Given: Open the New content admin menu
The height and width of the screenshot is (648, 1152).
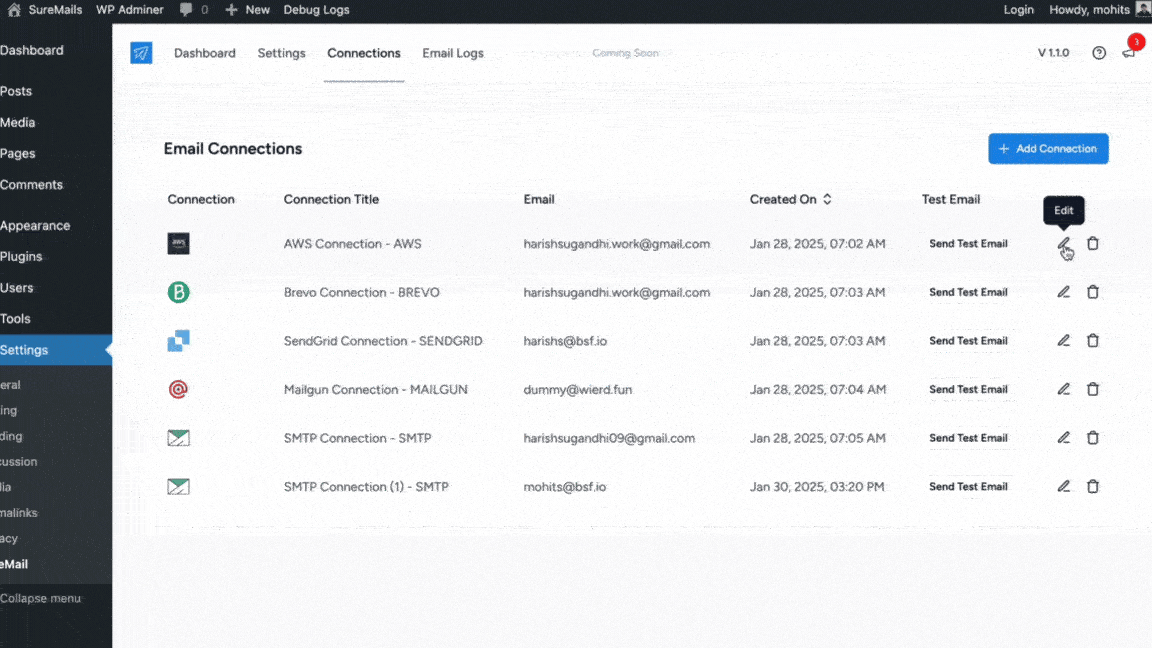Looking at the screenshot, I should point(247,10).
